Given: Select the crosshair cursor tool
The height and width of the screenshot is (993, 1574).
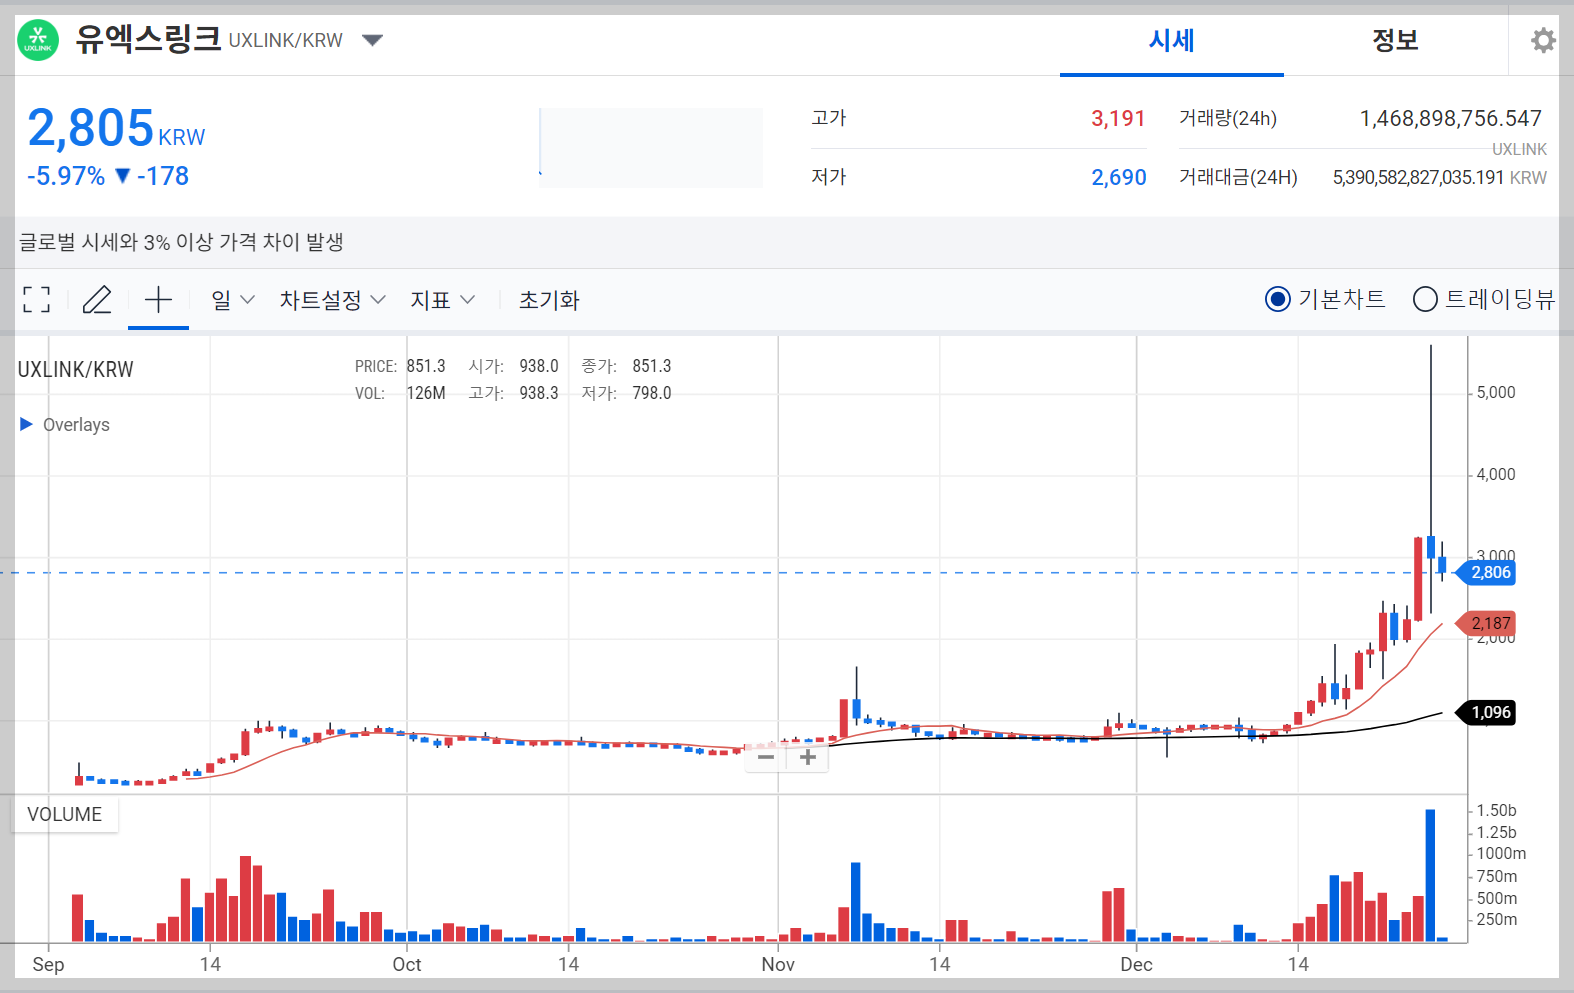Looking at the screenshot, I should point(159,299).
